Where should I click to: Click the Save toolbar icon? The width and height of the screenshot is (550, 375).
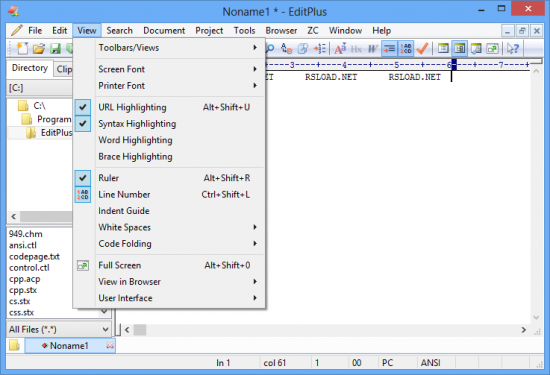(55, 48)
